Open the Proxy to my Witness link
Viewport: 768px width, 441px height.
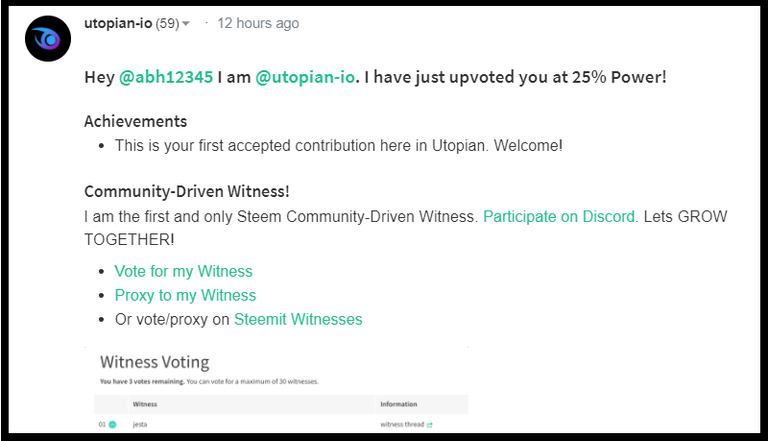(185, 295)
